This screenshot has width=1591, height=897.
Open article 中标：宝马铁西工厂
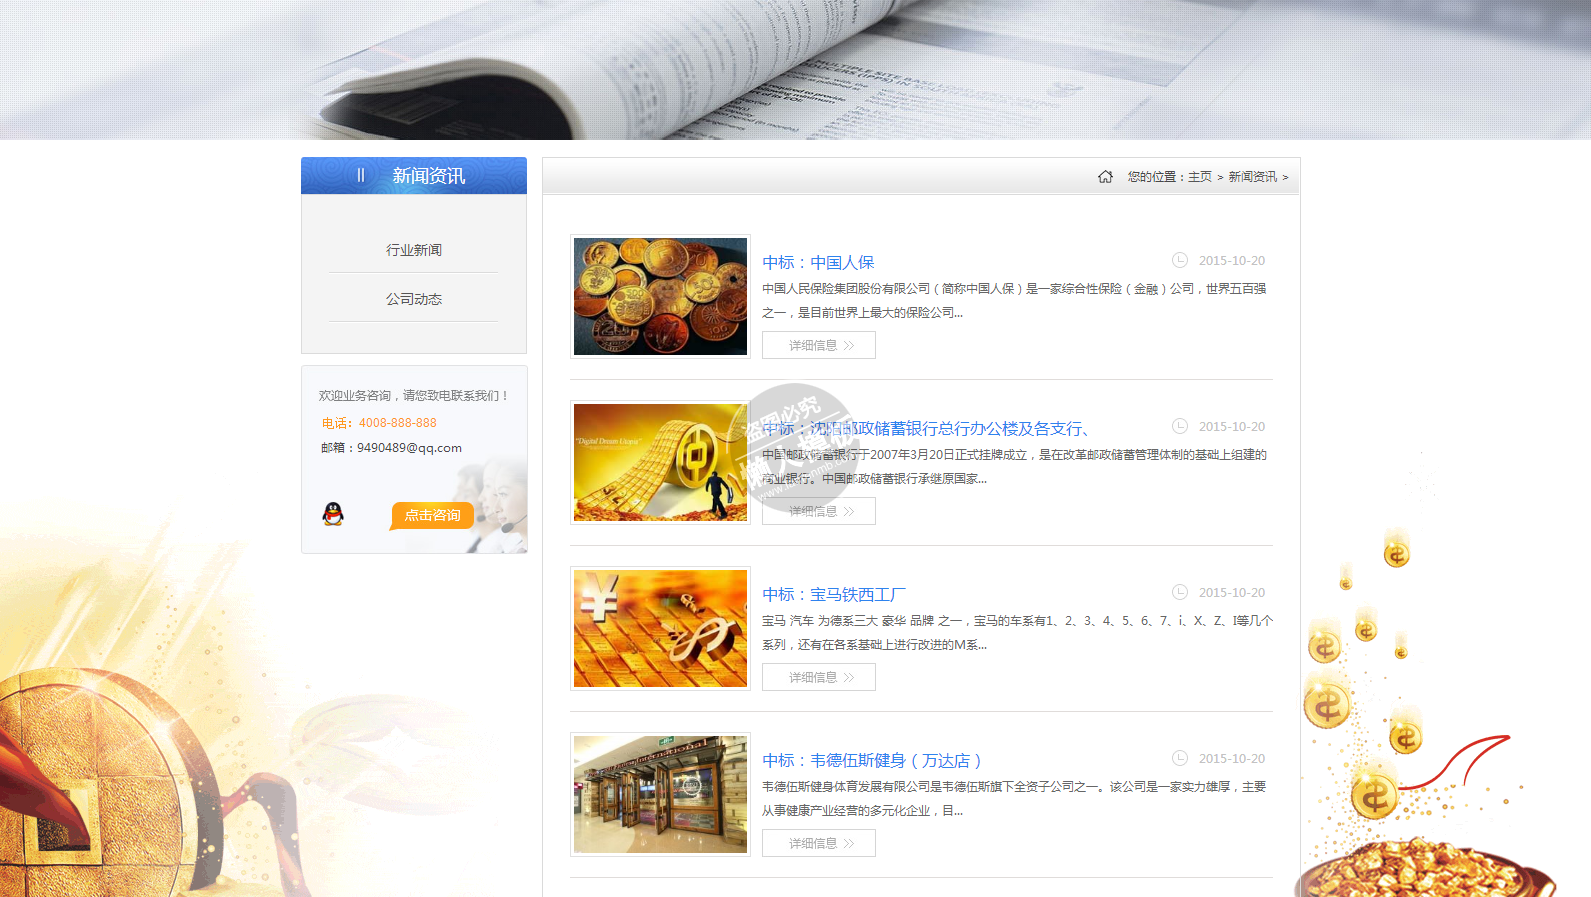click(x=834, y=594)
